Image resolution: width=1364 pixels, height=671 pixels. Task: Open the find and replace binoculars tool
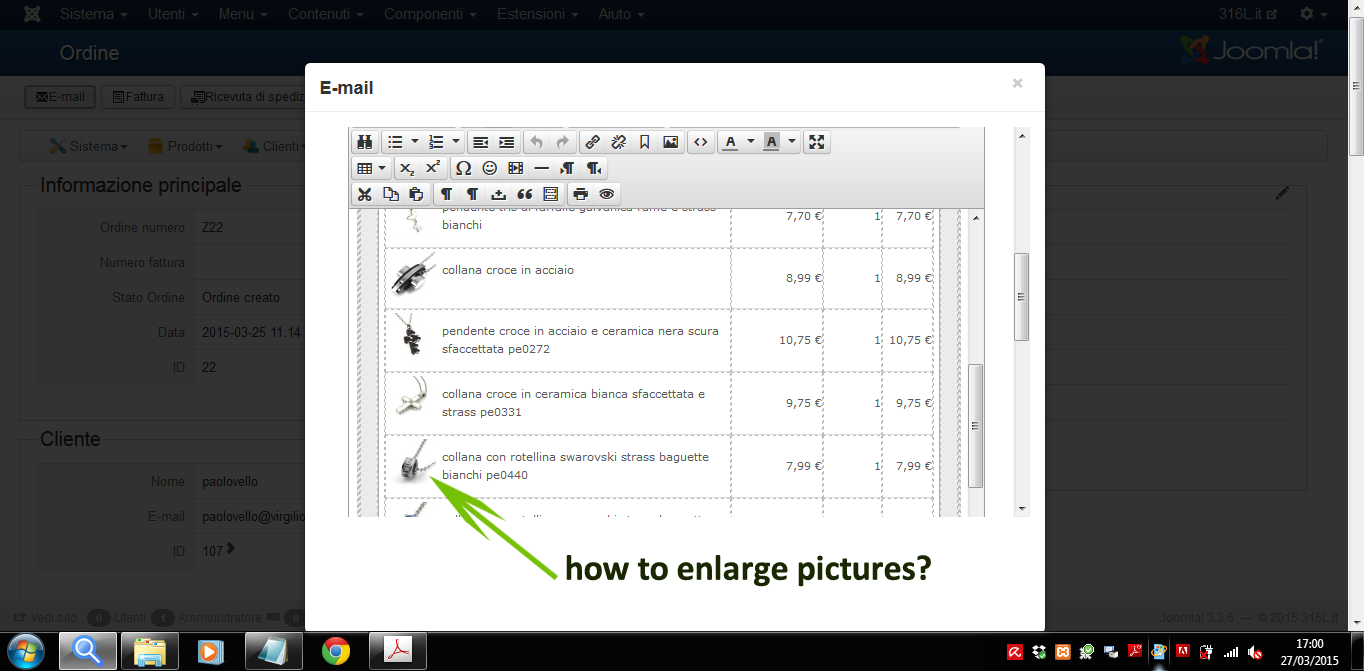(365, 142)
